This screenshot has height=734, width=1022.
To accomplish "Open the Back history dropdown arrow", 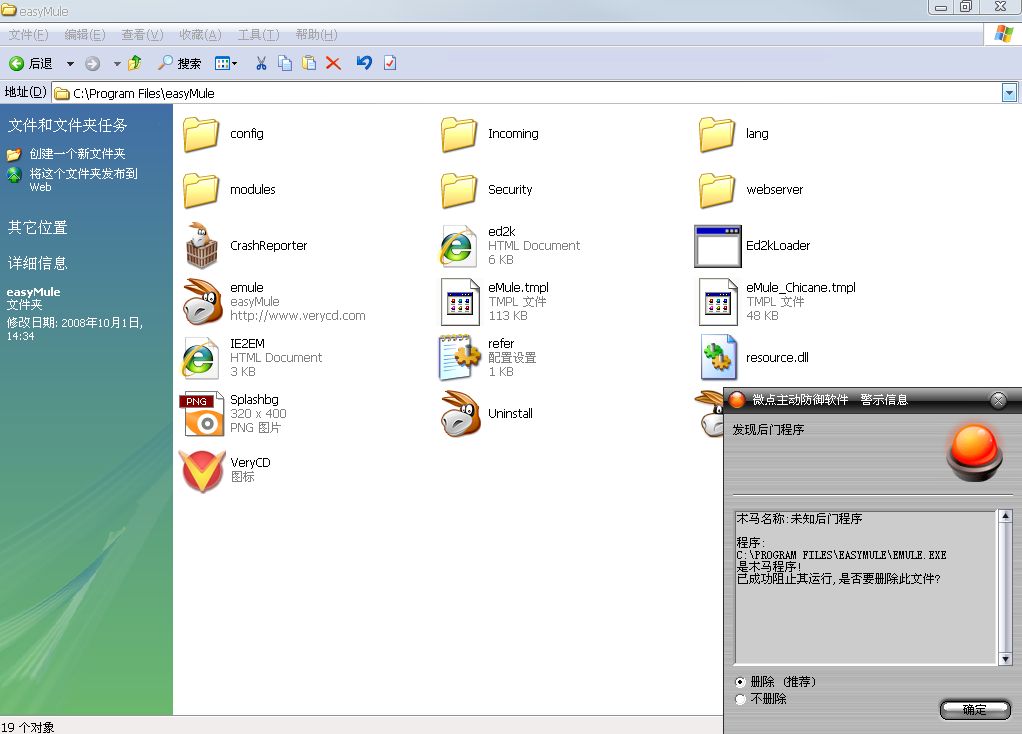I will (70, 64).
